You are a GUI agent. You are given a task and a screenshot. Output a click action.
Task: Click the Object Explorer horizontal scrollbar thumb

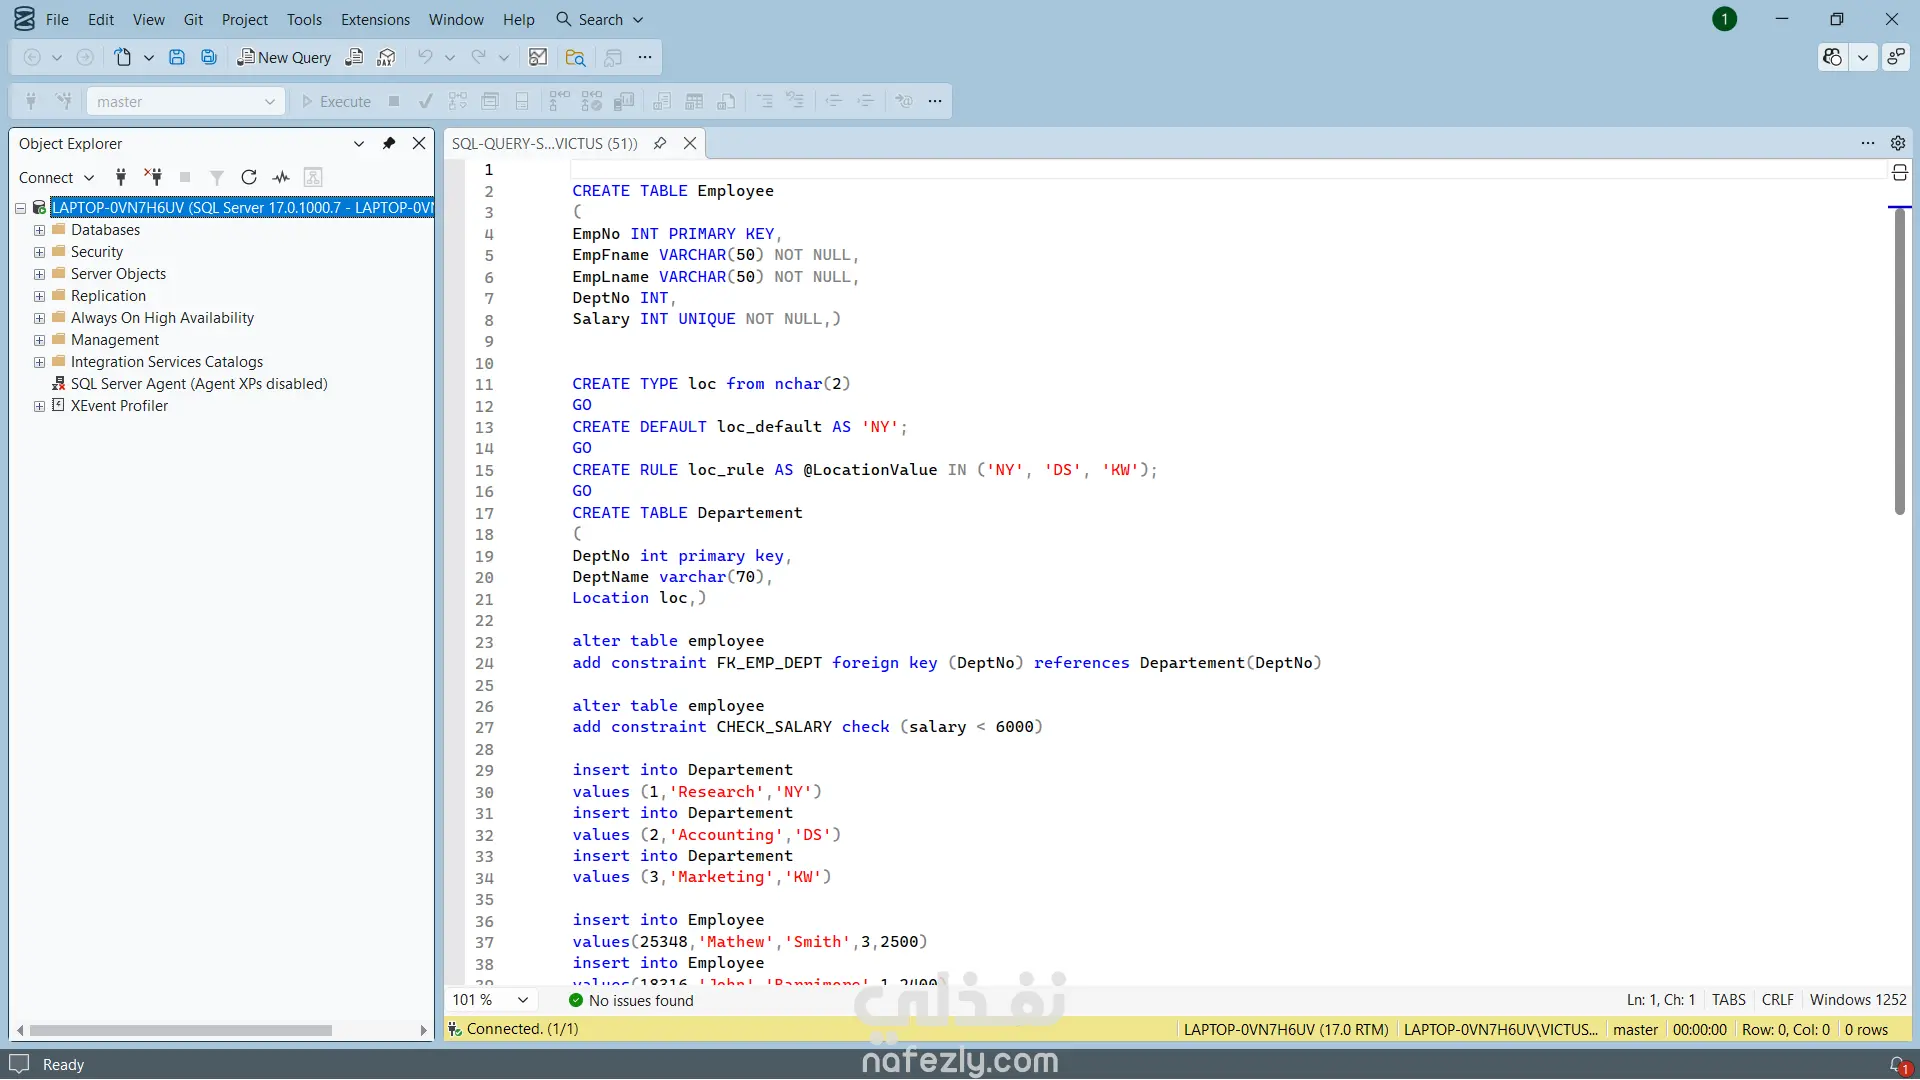click(181, 1030)
